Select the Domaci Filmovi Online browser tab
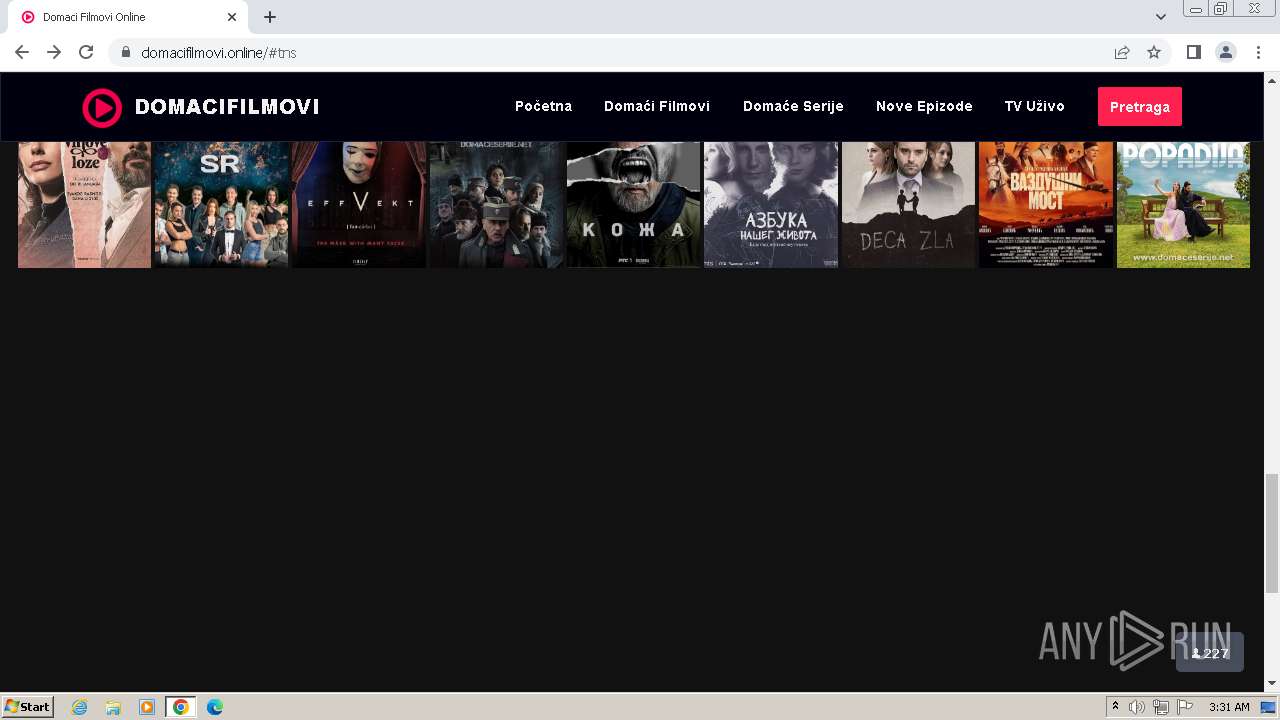 (130, 17)
